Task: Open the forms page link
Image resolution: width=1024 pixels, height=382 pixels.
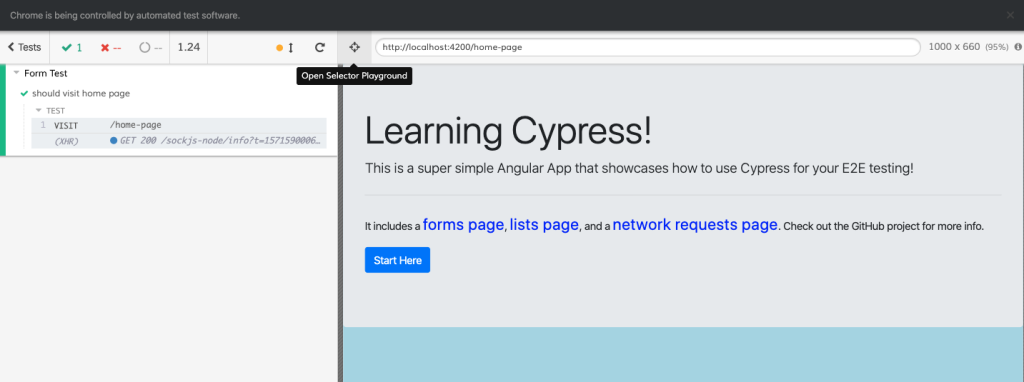Action: (x=463, y=225)
